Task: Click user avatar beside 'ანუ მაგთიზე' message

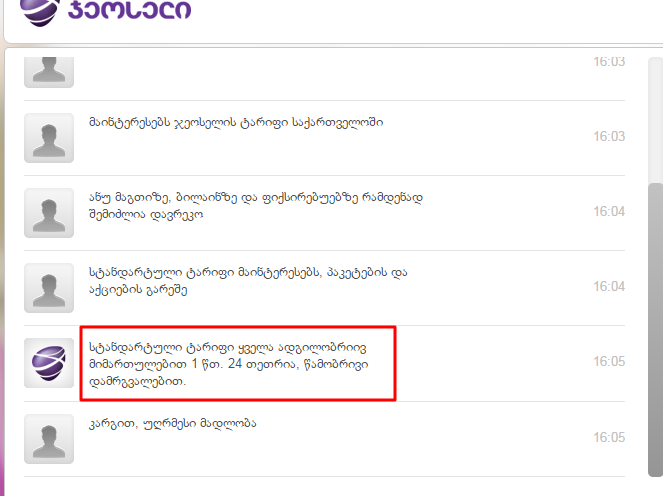Action: [49, 213]
